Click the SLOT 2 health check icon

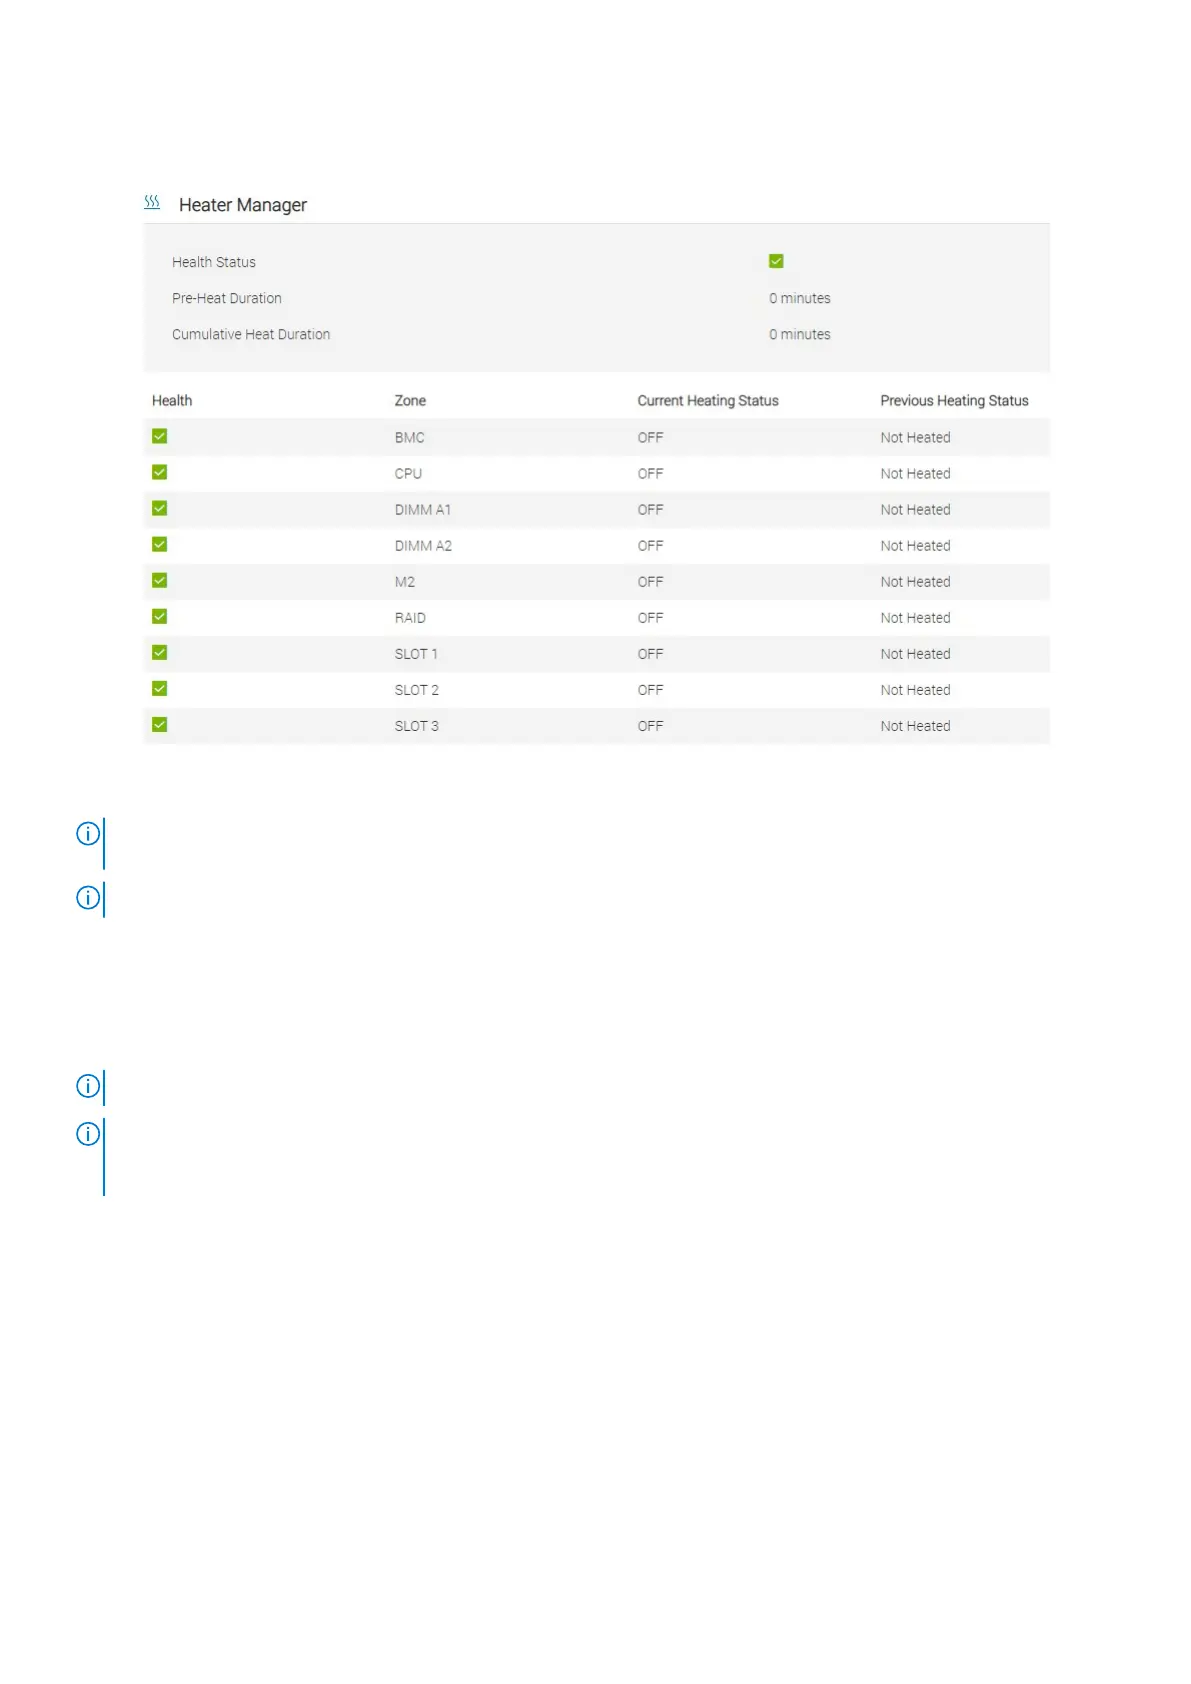159,688
